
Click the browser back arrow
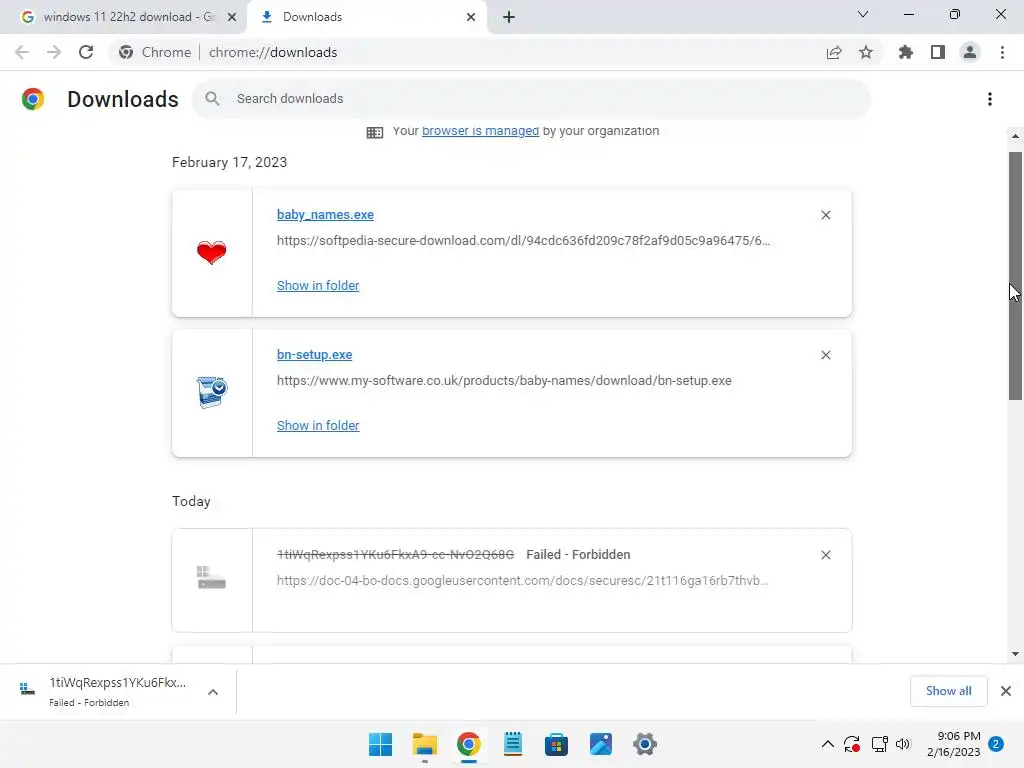click(x=22, y=52)
